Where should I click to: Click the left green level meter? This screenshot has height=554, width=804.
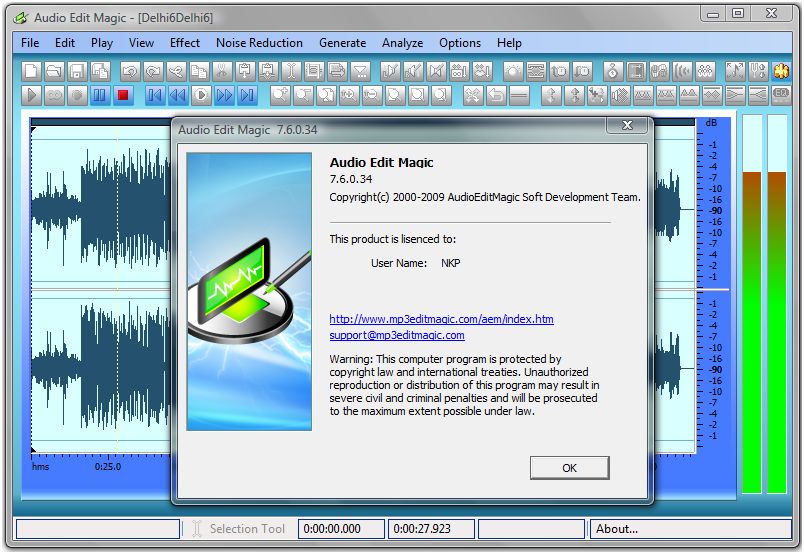(752, 304)
